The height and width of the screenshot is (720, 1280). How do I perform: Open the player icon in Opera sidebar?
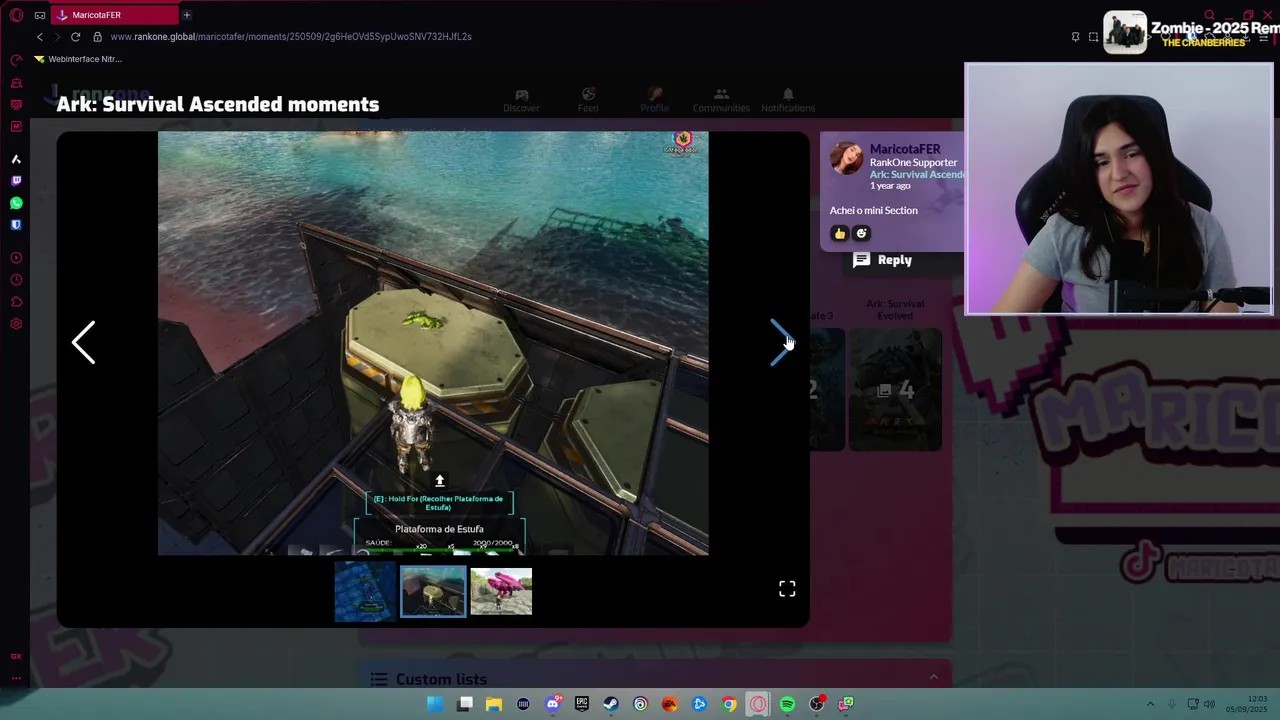[16, 258]
